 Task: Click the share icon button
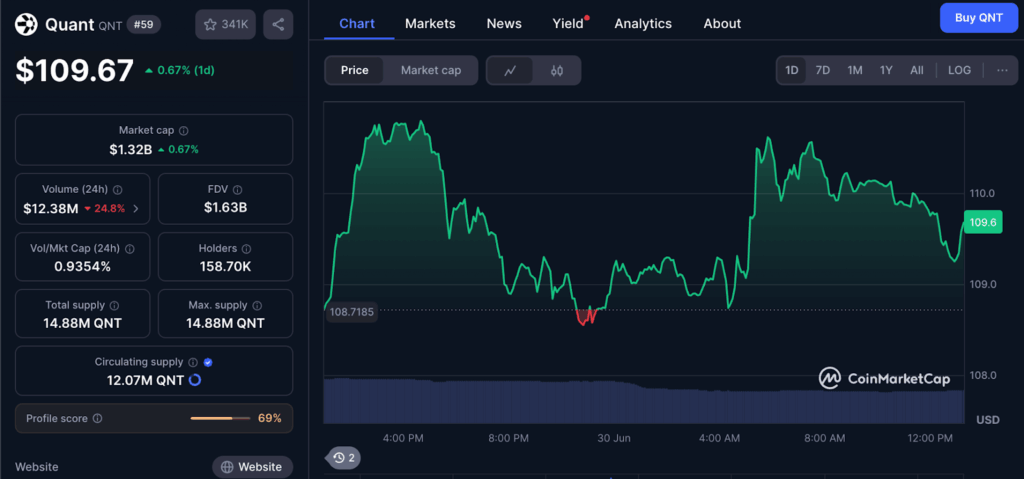click(278, 24)
